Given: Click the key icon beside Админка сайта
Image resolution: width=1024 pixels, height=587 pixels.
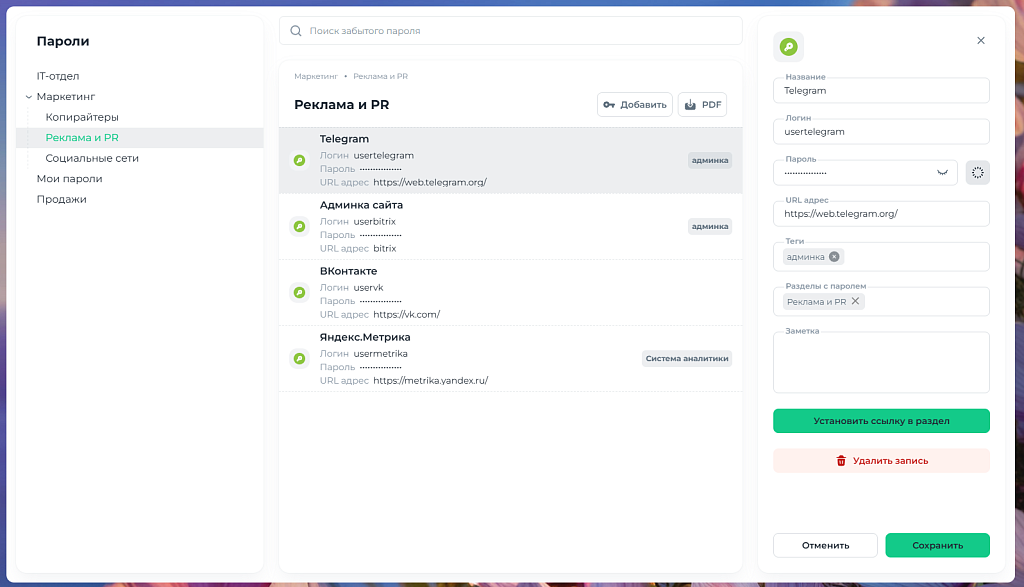Looking at the screenshot, I should coord(298,226).
